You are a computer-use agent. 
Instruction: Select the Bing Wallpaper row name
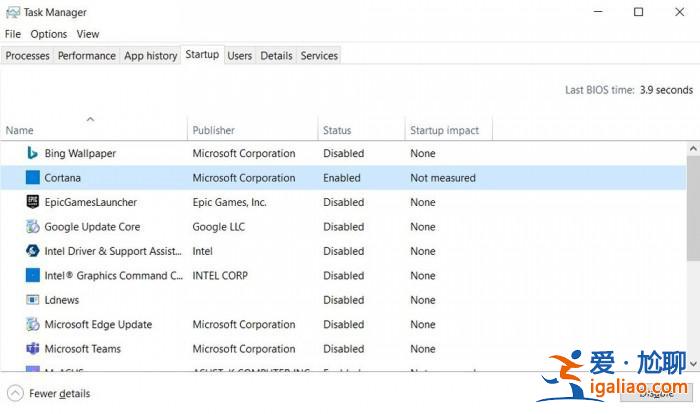coord(80,153)
